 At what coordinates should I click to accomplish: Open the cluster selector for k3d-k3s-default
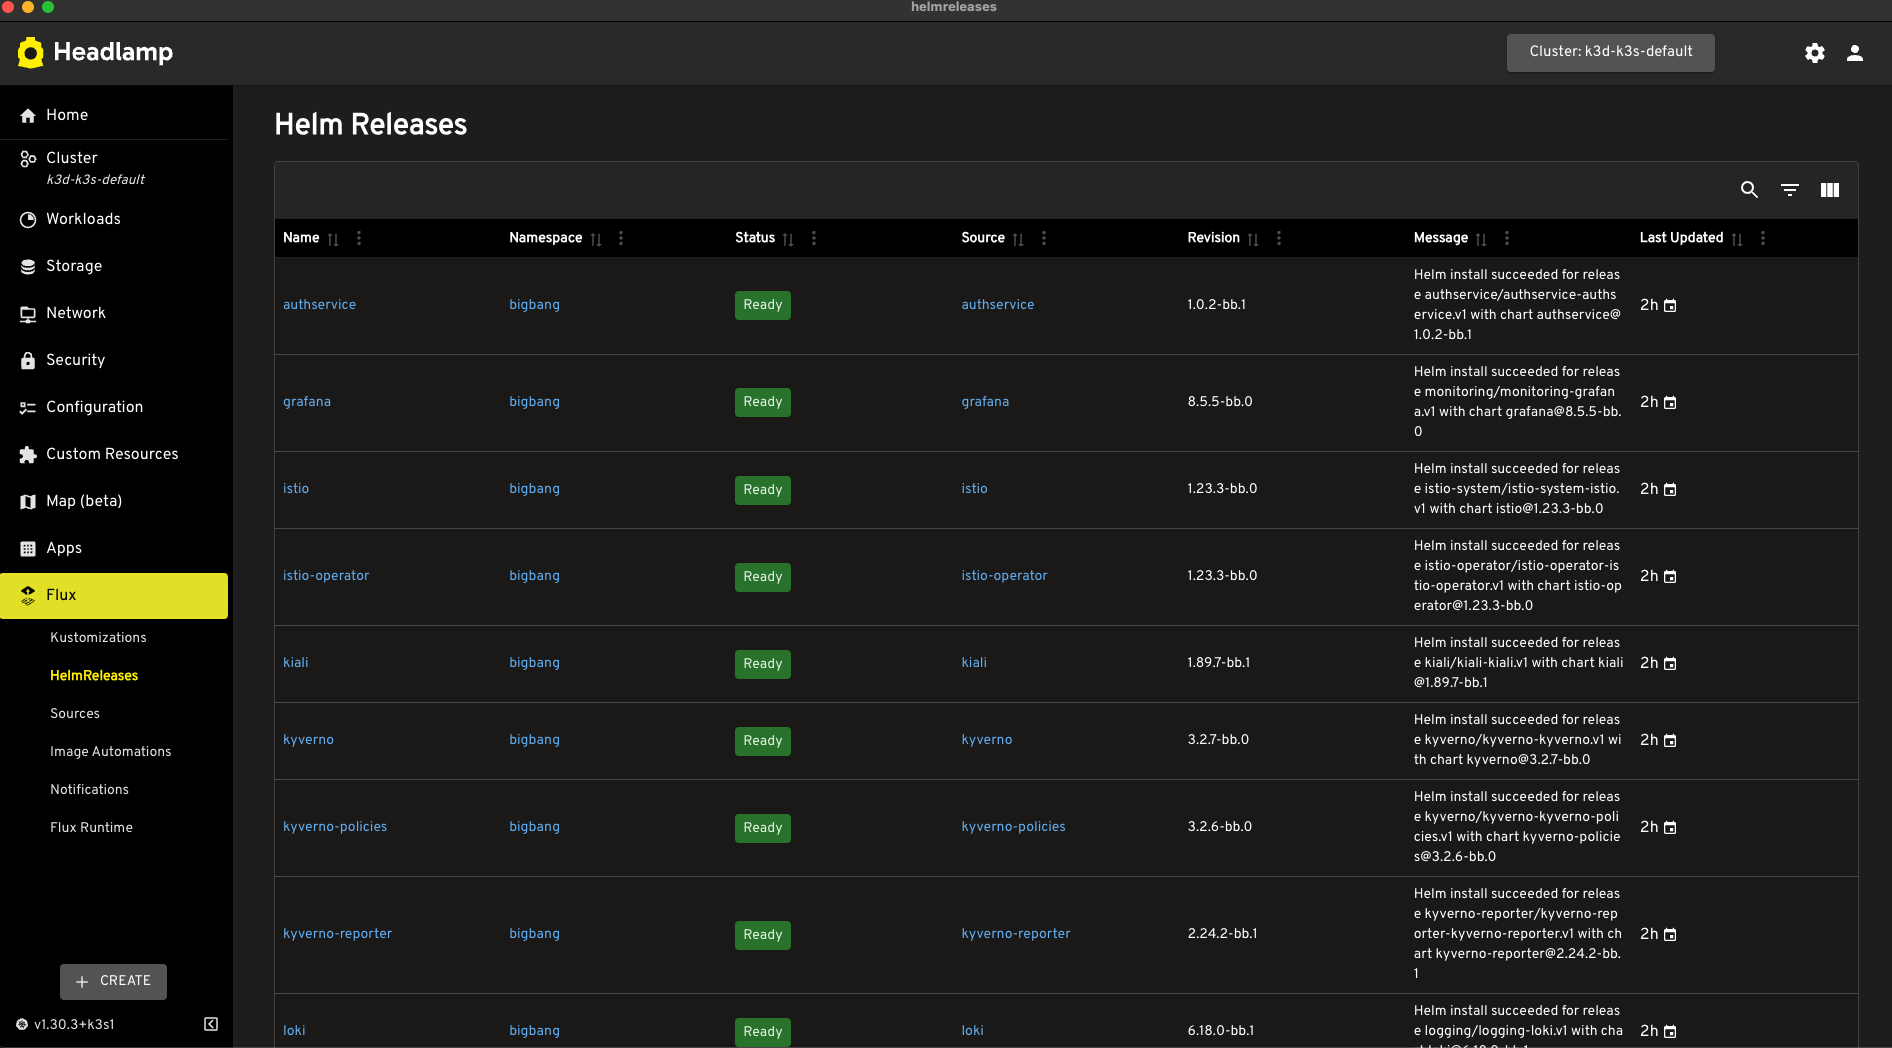tap(1609, 52)
